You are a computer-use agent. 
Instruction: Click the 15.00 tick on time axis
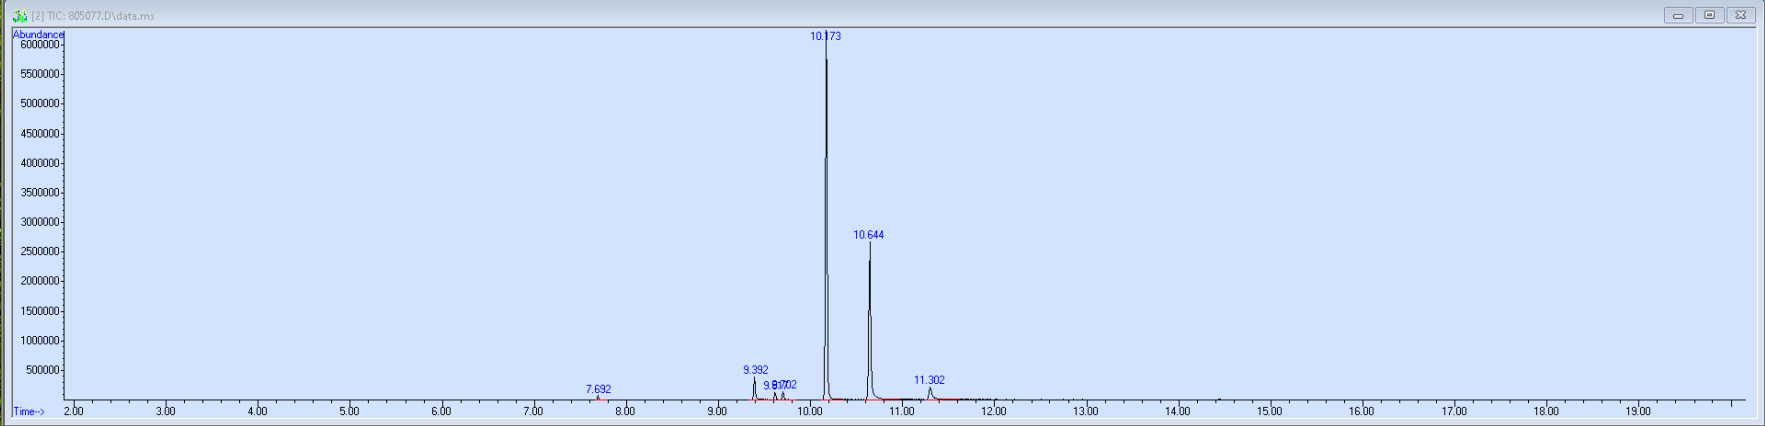[x=1269, y=411]
